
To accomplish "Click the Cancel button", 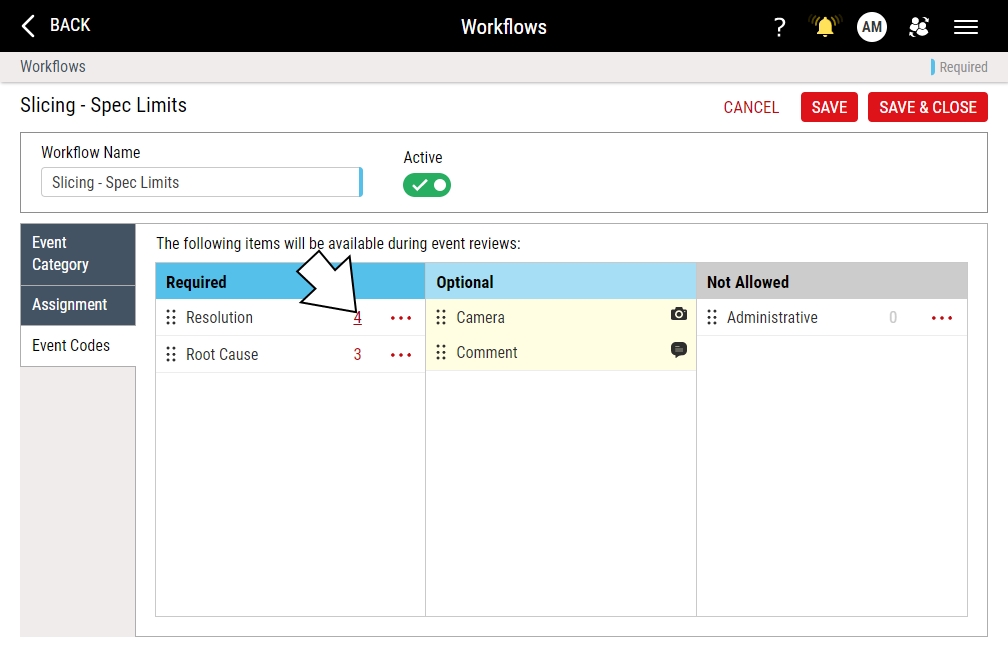I will click(751, 107).
